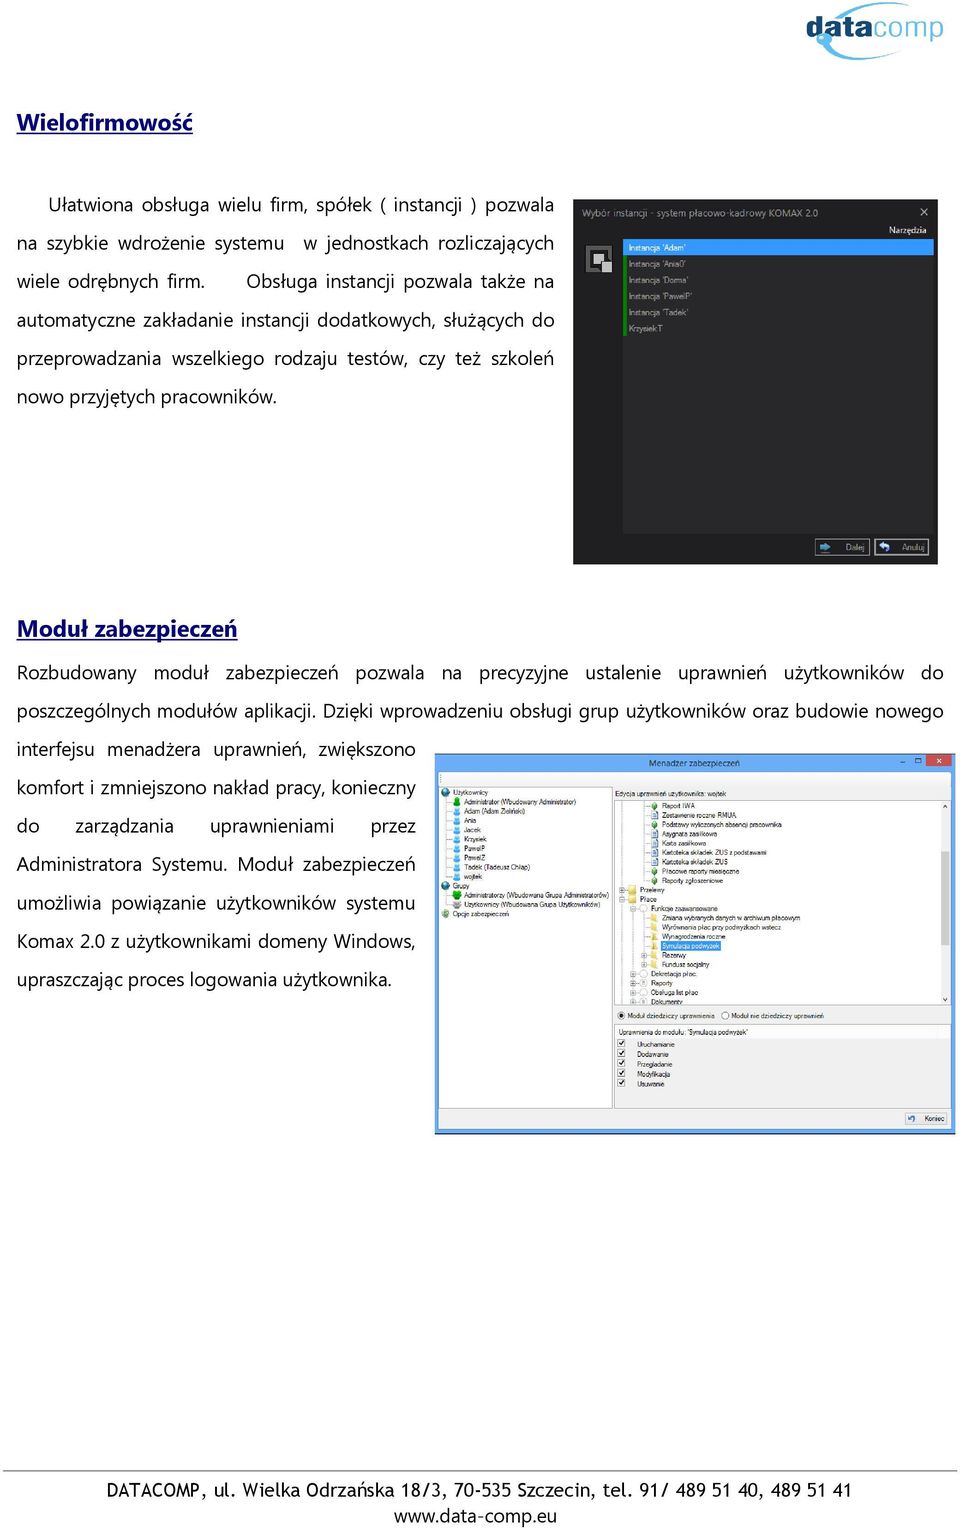Select Instancja 'Ania0' in instance list
Viewport: 960px width, 1529px height.
tap(778, 264)
